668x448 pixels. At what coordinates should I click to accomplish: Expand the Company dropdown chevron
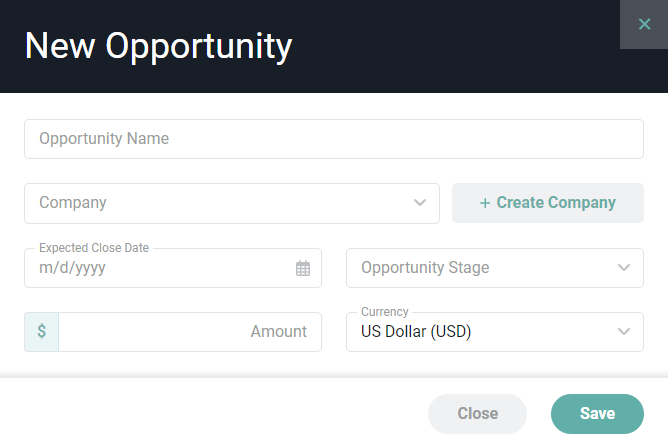click(x=420, y=203)
